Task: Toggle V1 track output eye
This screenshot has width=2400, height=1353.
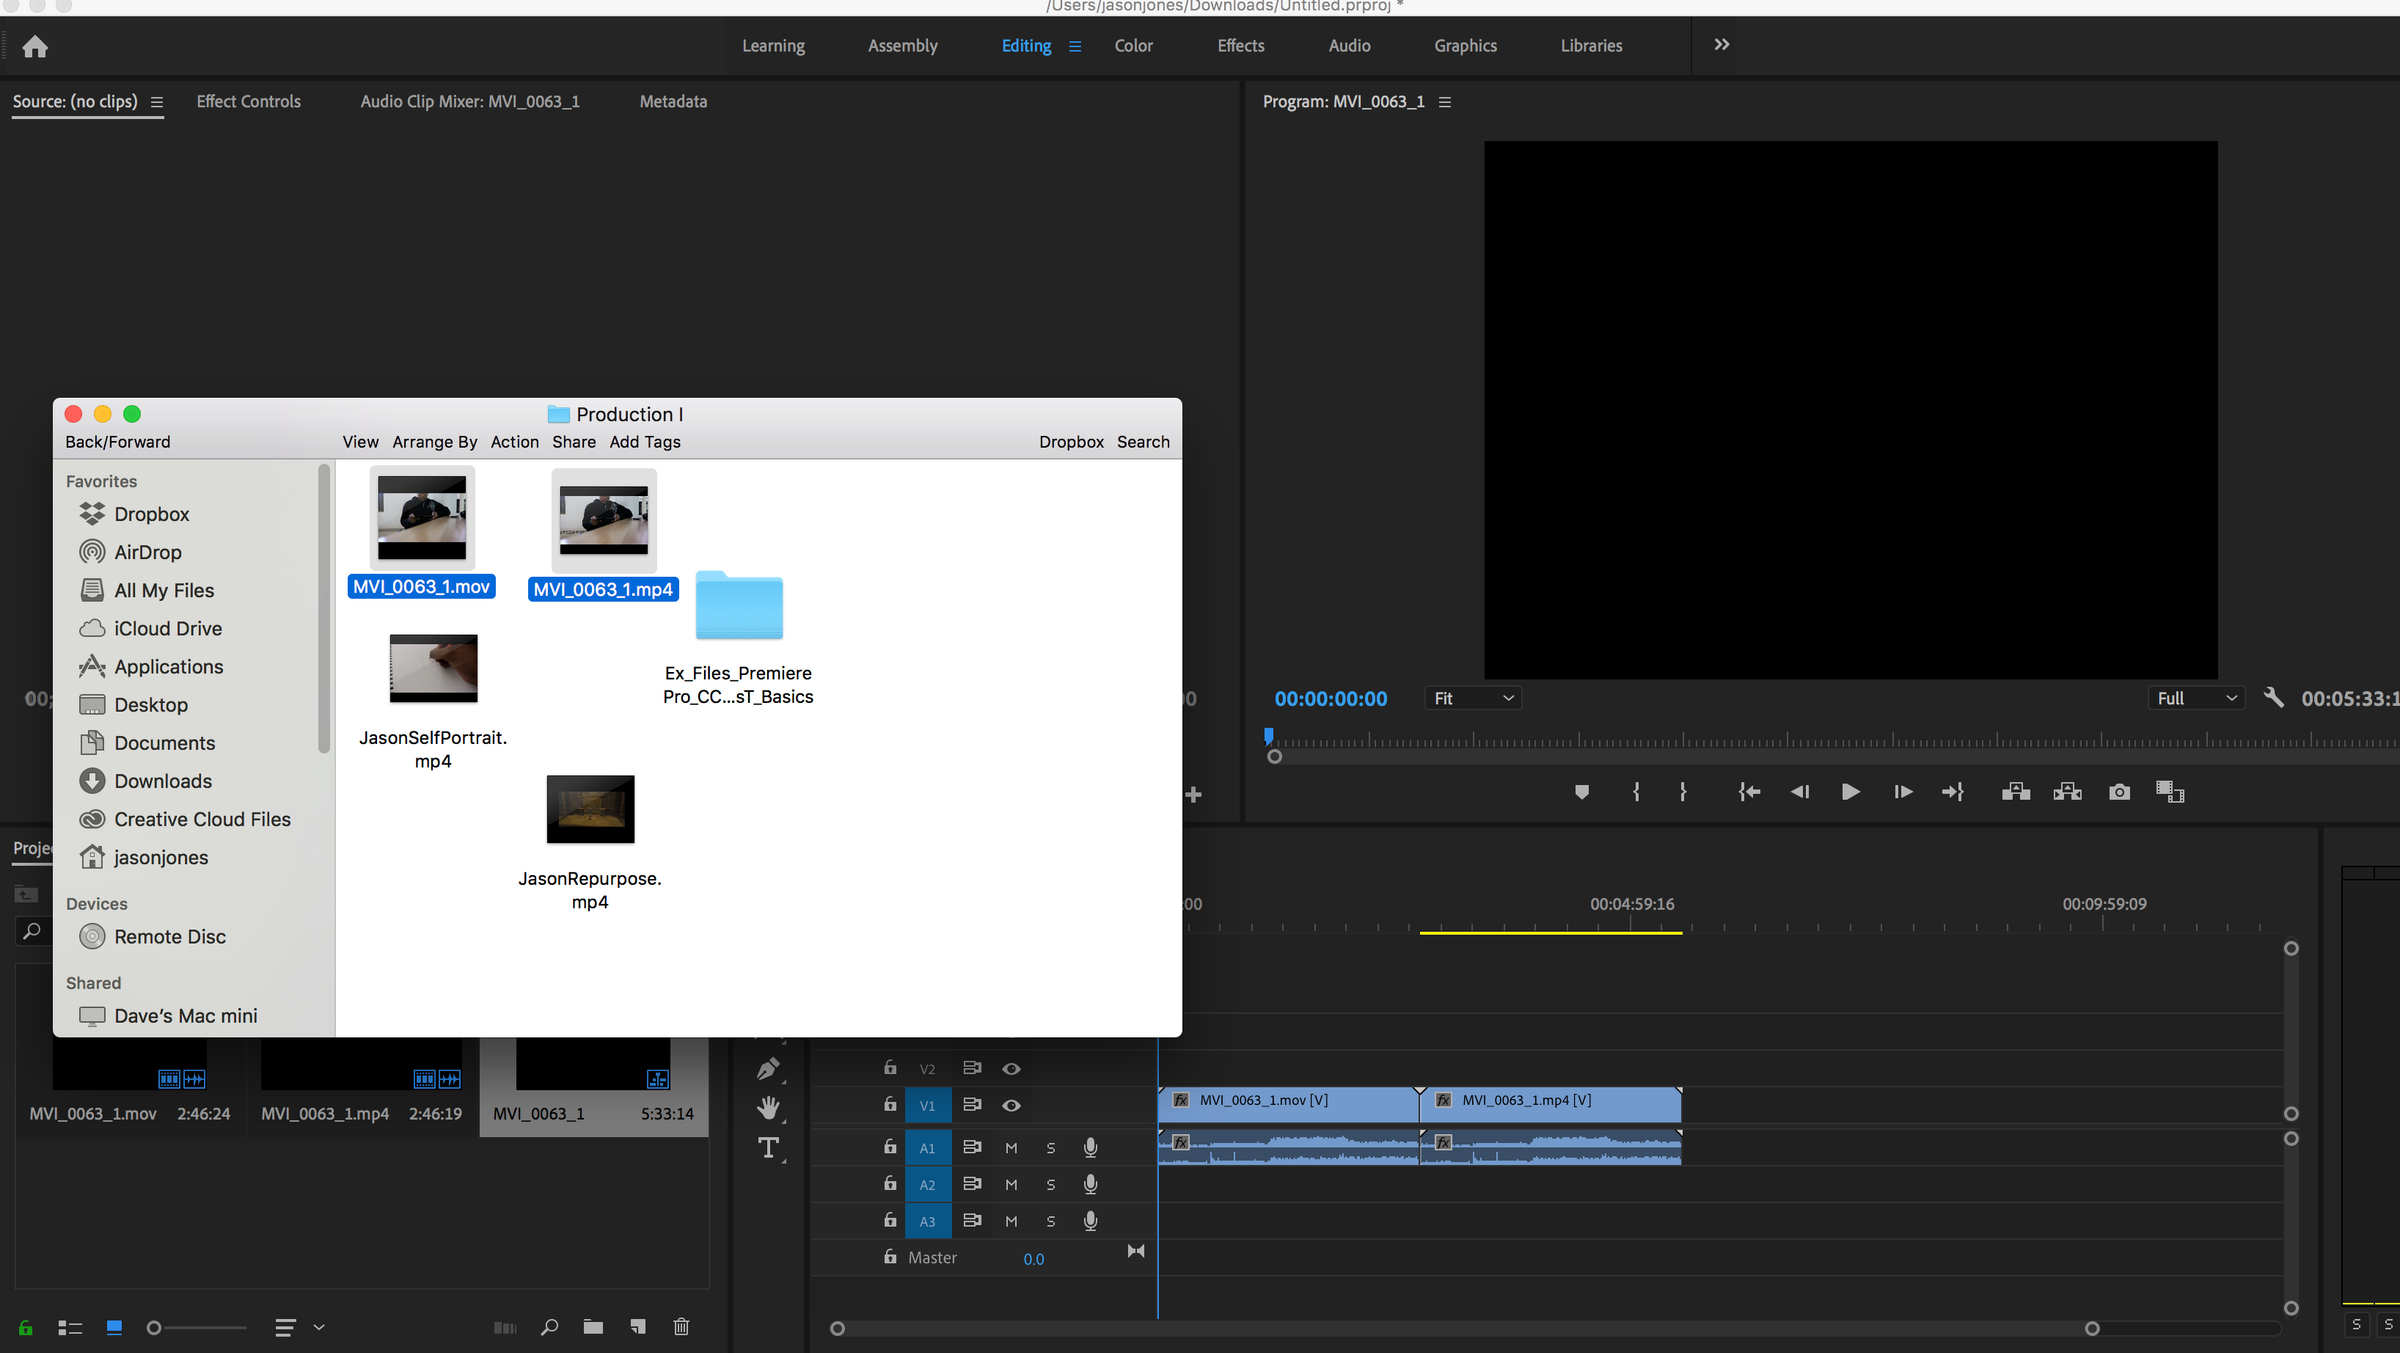Action: pyautogui.click(x=1011, y=1105)
